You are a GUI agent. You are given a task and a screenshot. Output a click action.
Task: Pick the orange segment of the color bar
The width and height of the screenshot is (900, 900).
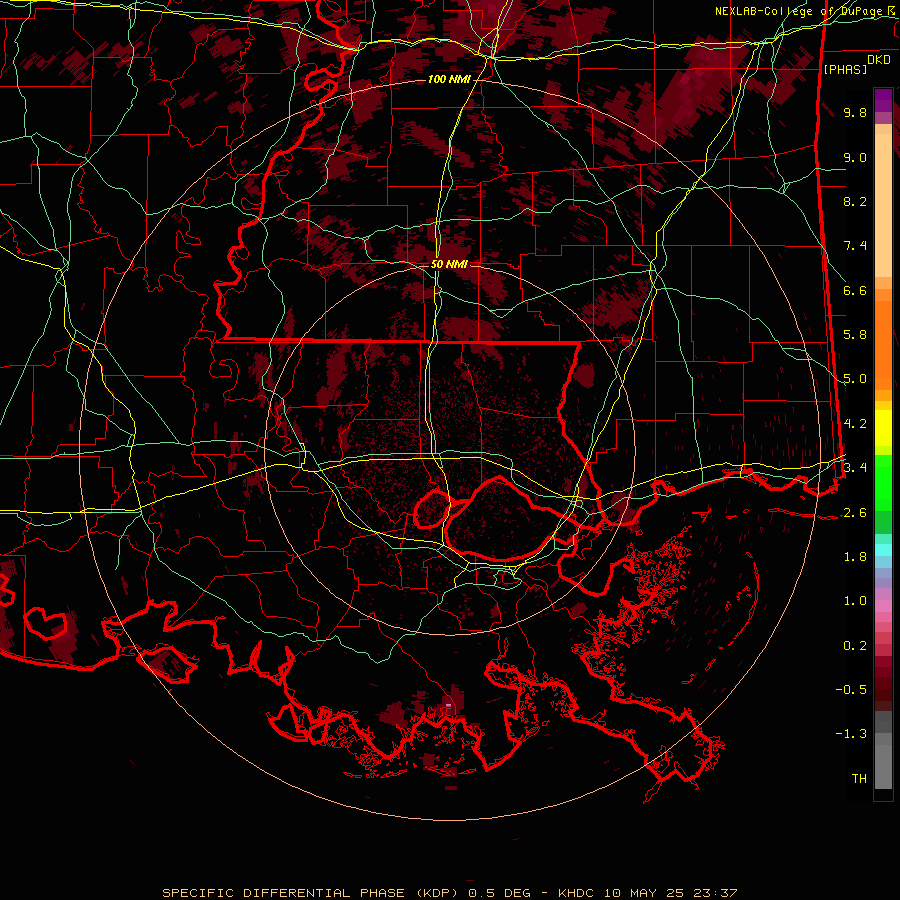pos(883,345)
